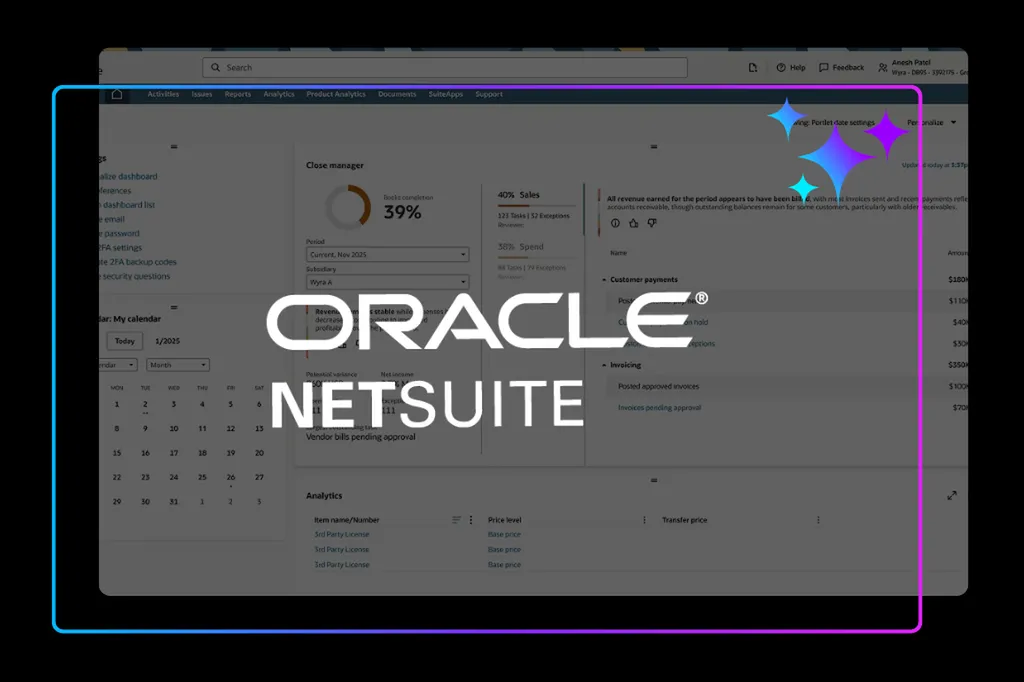Click the Today button in calendar
Screen dimensions: 1024x682
(x=125, y=341)
